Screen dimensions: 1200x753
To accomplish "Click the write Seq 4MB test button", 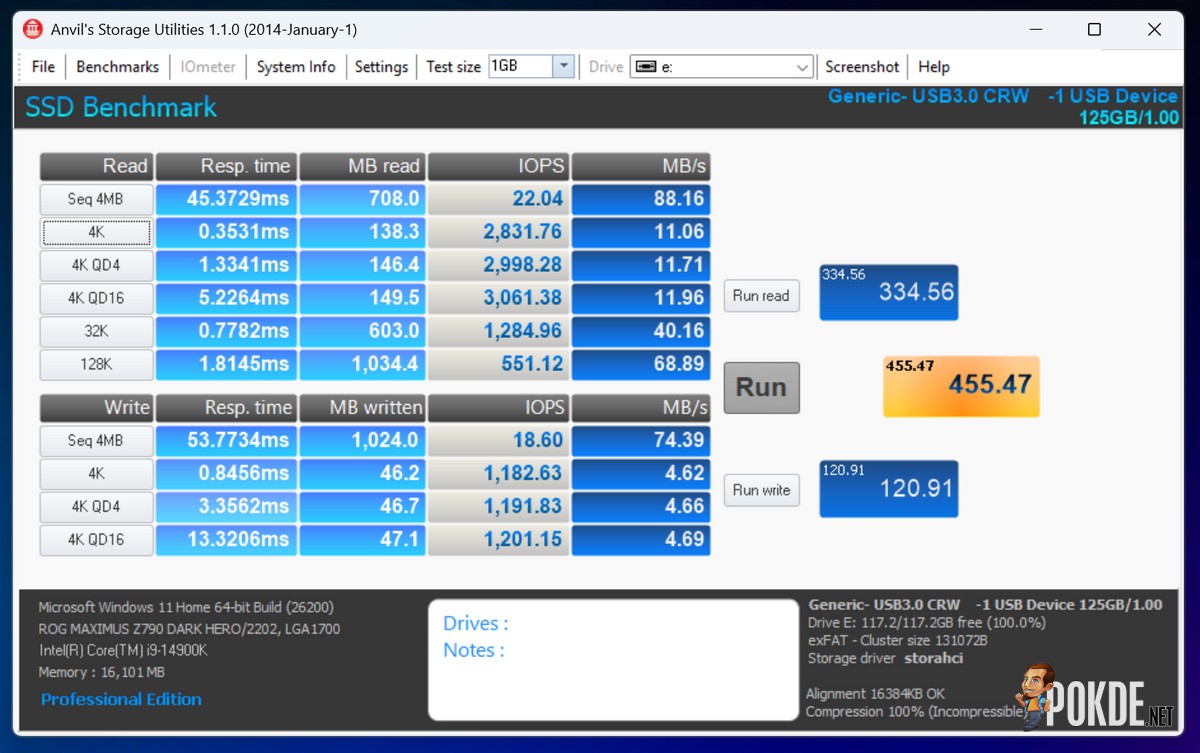I will [x=96, y=441].
